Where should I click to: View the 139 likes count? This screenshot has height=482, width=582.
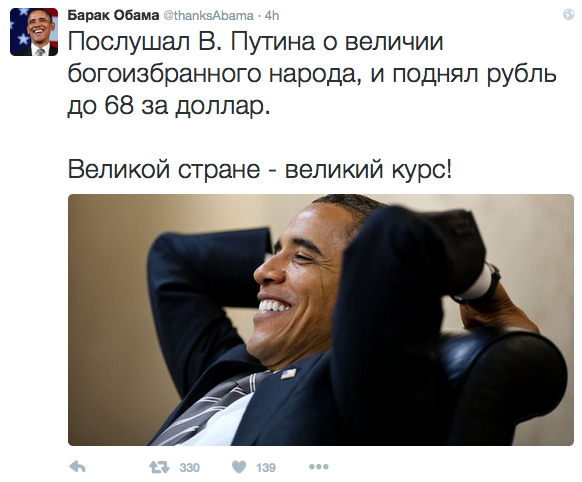point(265,468)
